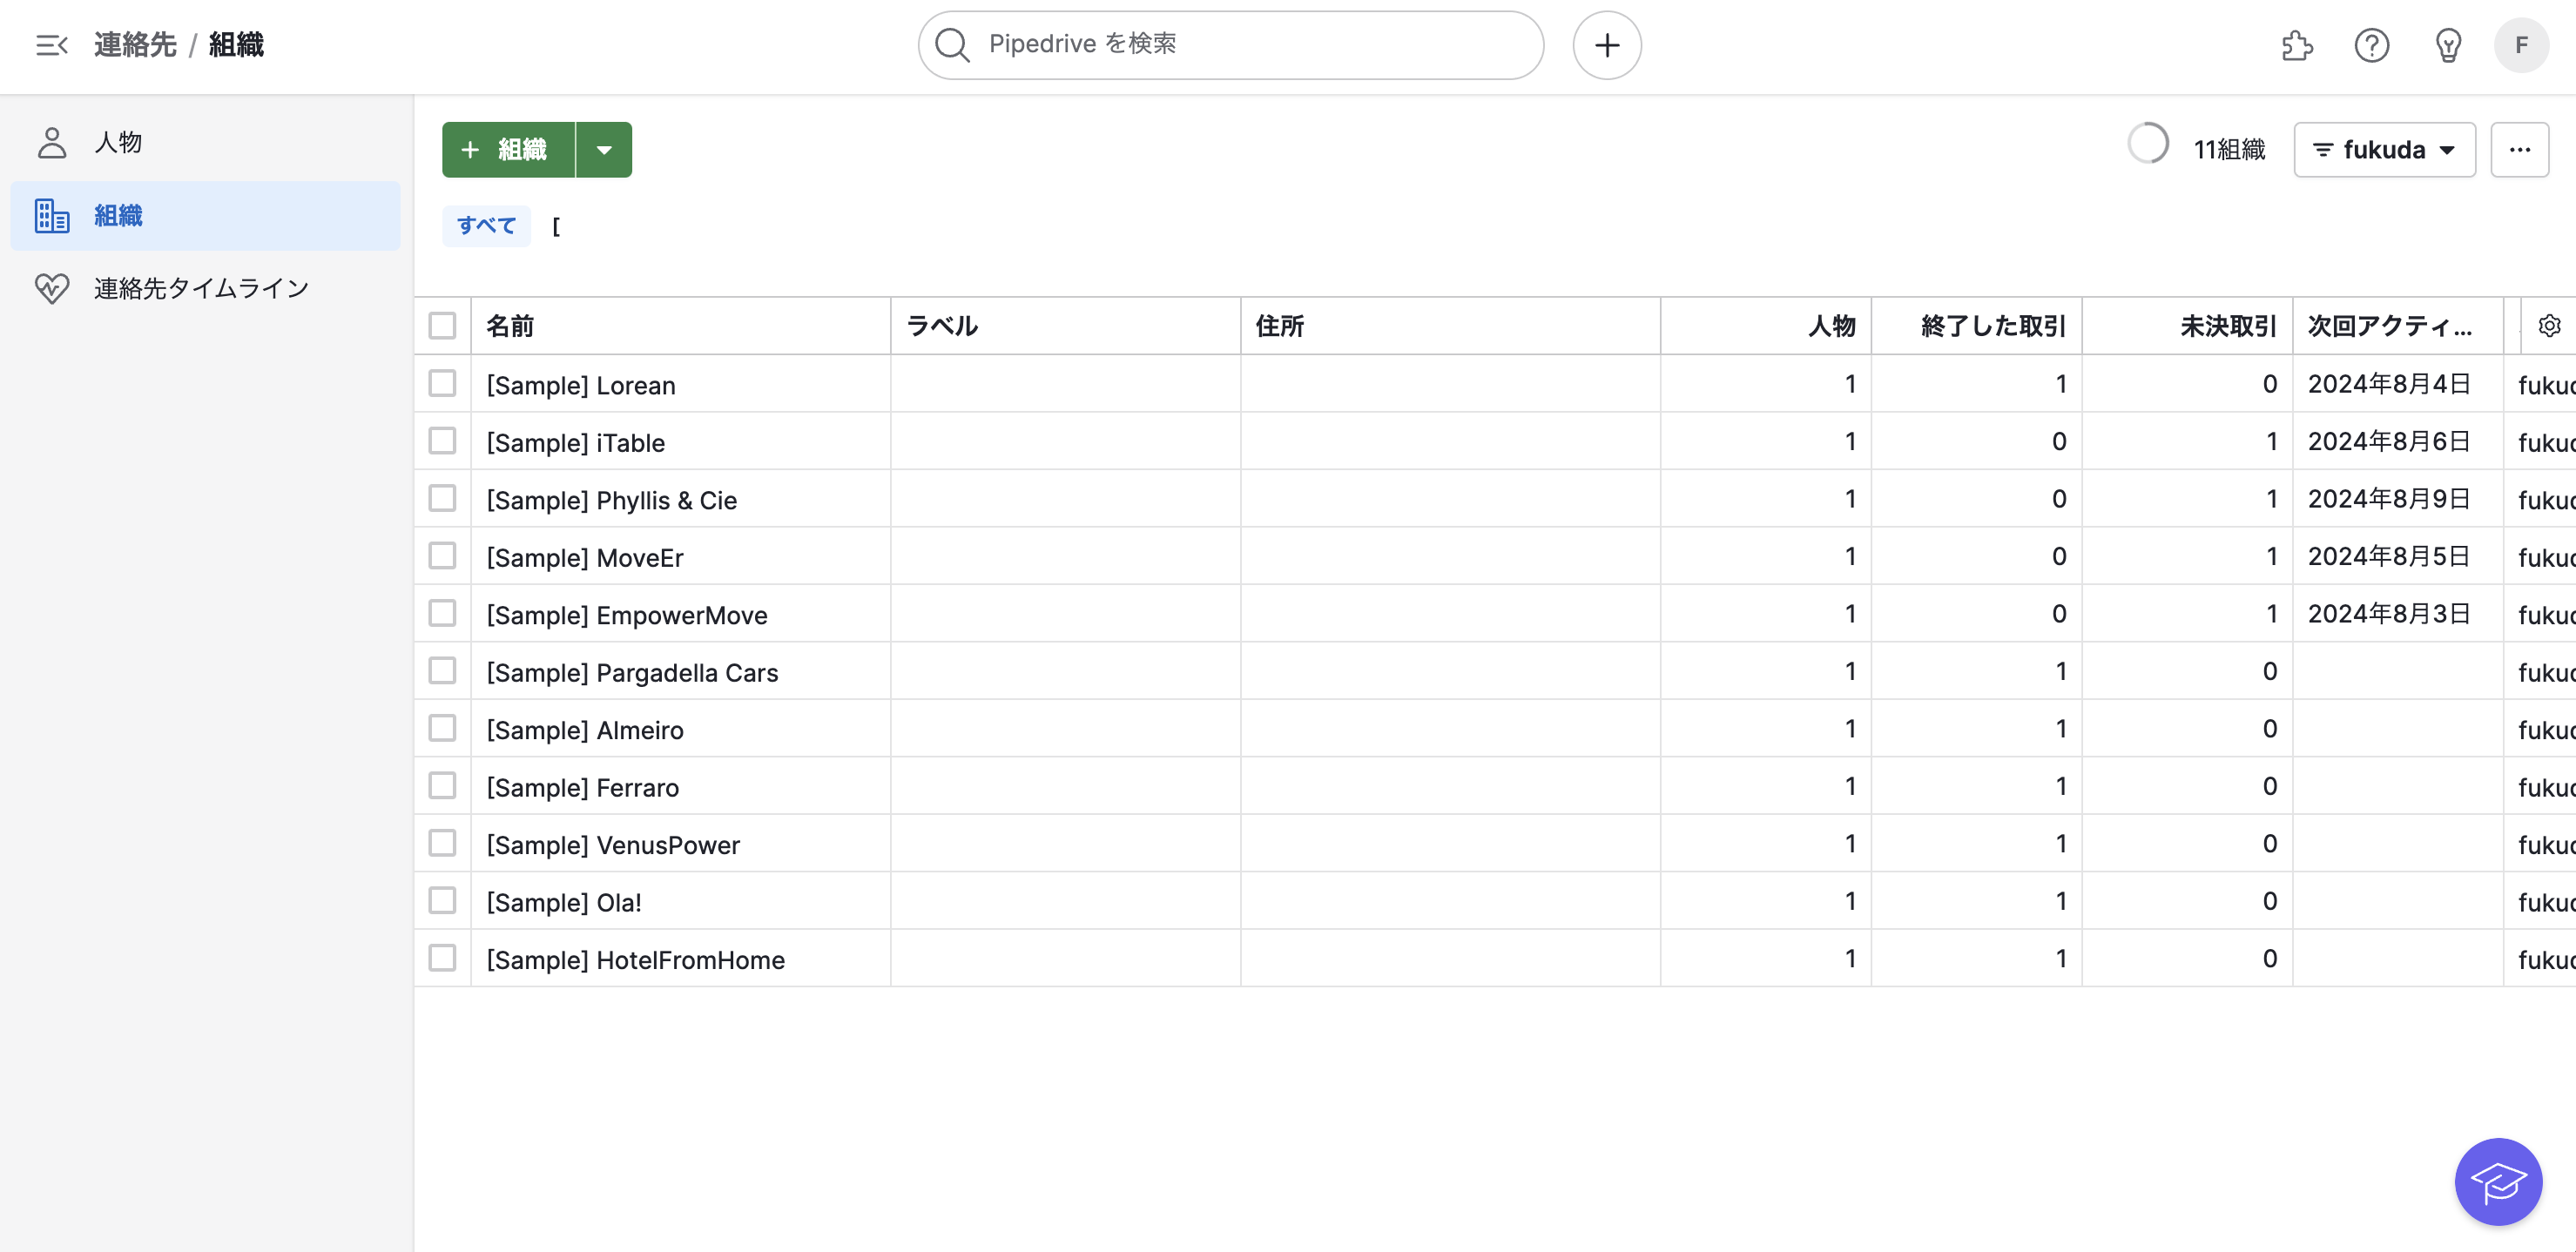Click the search magnifier icon

951,45
